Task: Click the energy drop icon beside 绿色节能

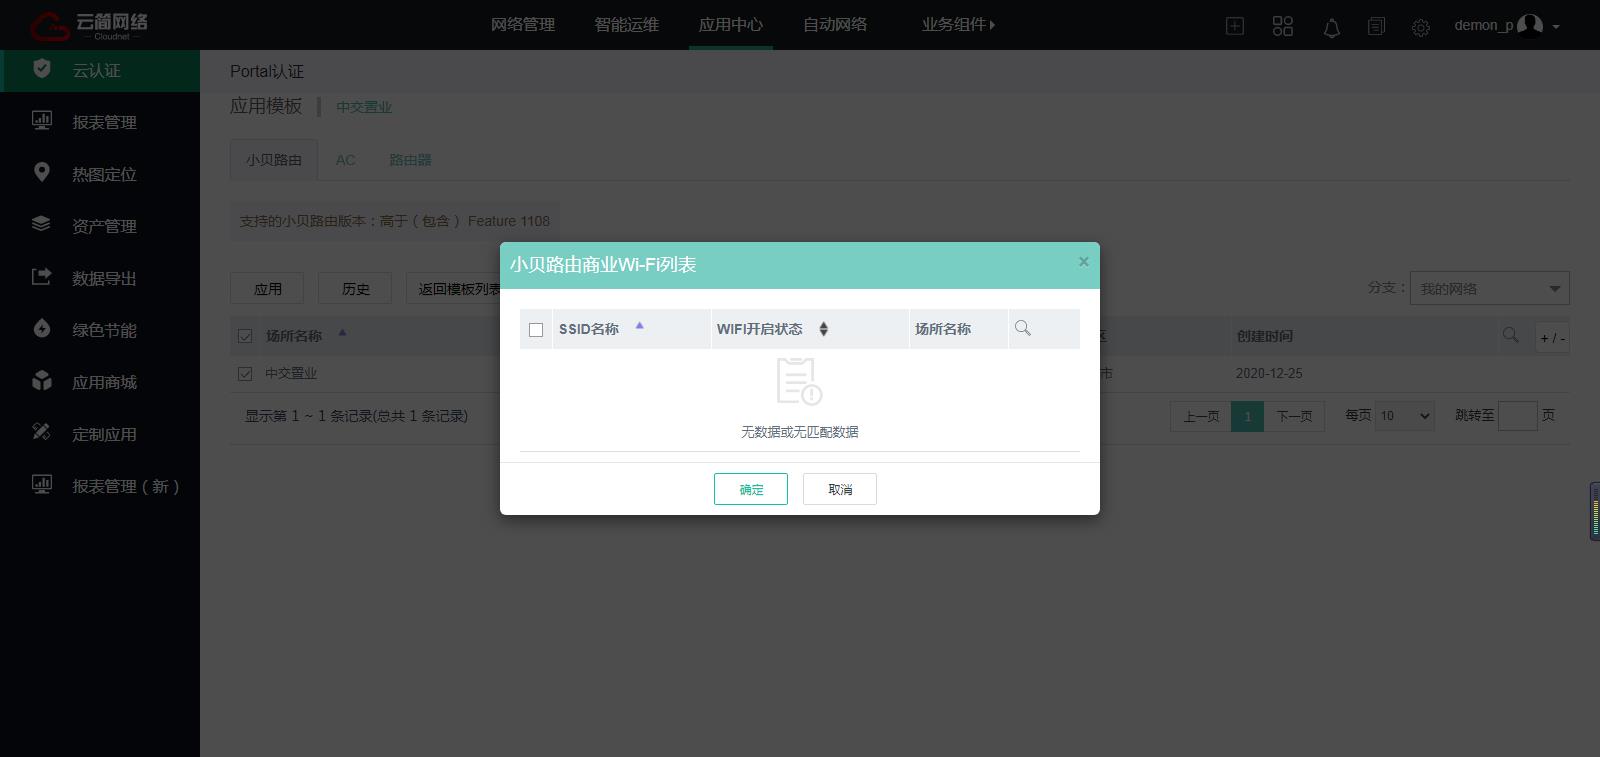Action: [41, 328]
